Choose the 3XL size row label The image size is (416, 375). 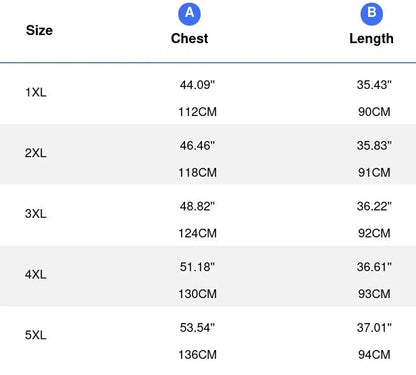tap(36, 214)
